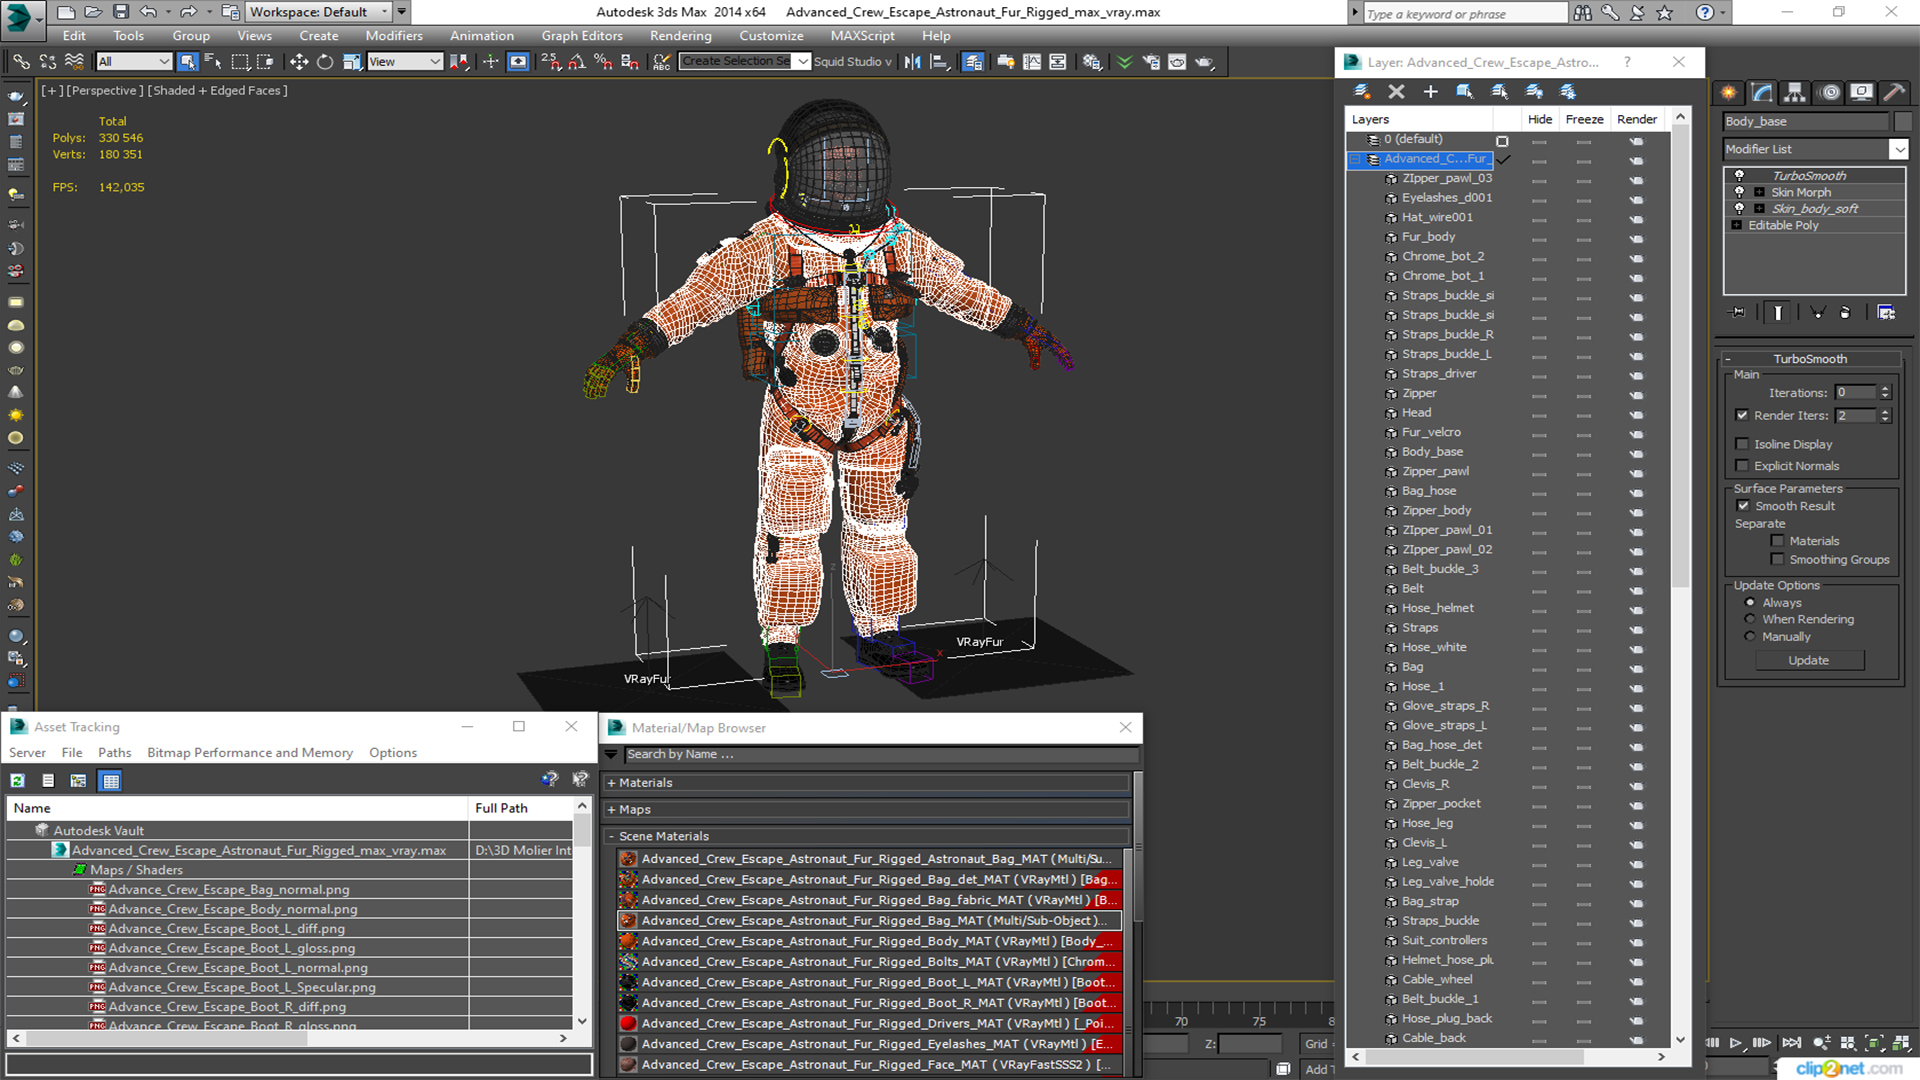Enable Separate by Smoothing Groups checkbox
Image resolution: width=1920 pixels, height=1080 pixels.
pos(1777,560)
